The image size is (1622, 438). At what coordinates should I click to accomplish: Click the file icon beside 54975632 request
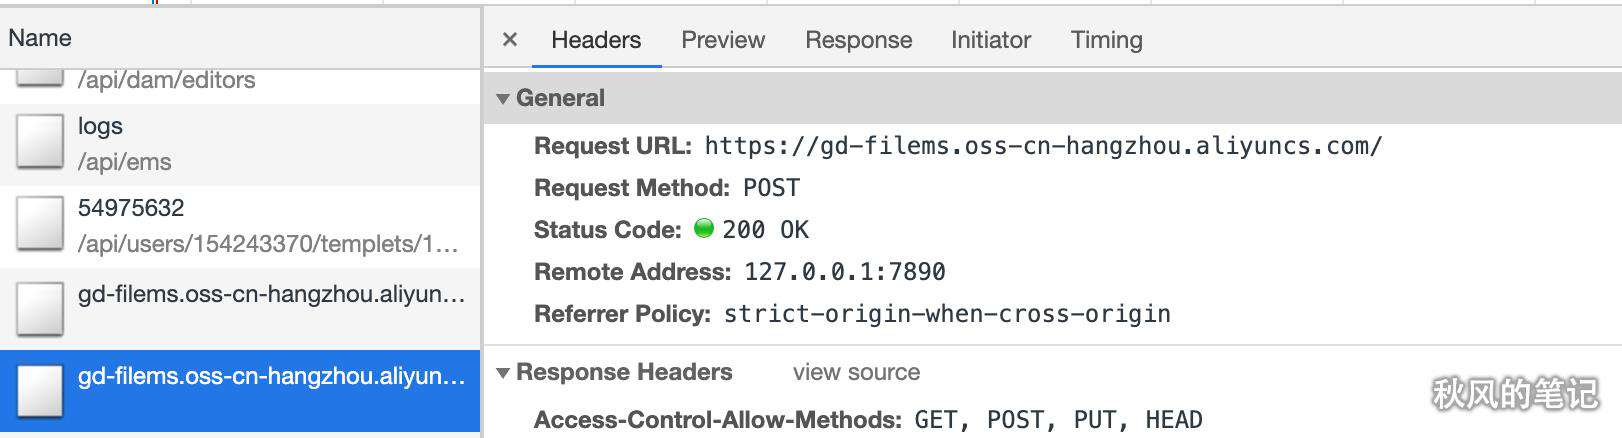pyautogui.click(x=40, y=224)
